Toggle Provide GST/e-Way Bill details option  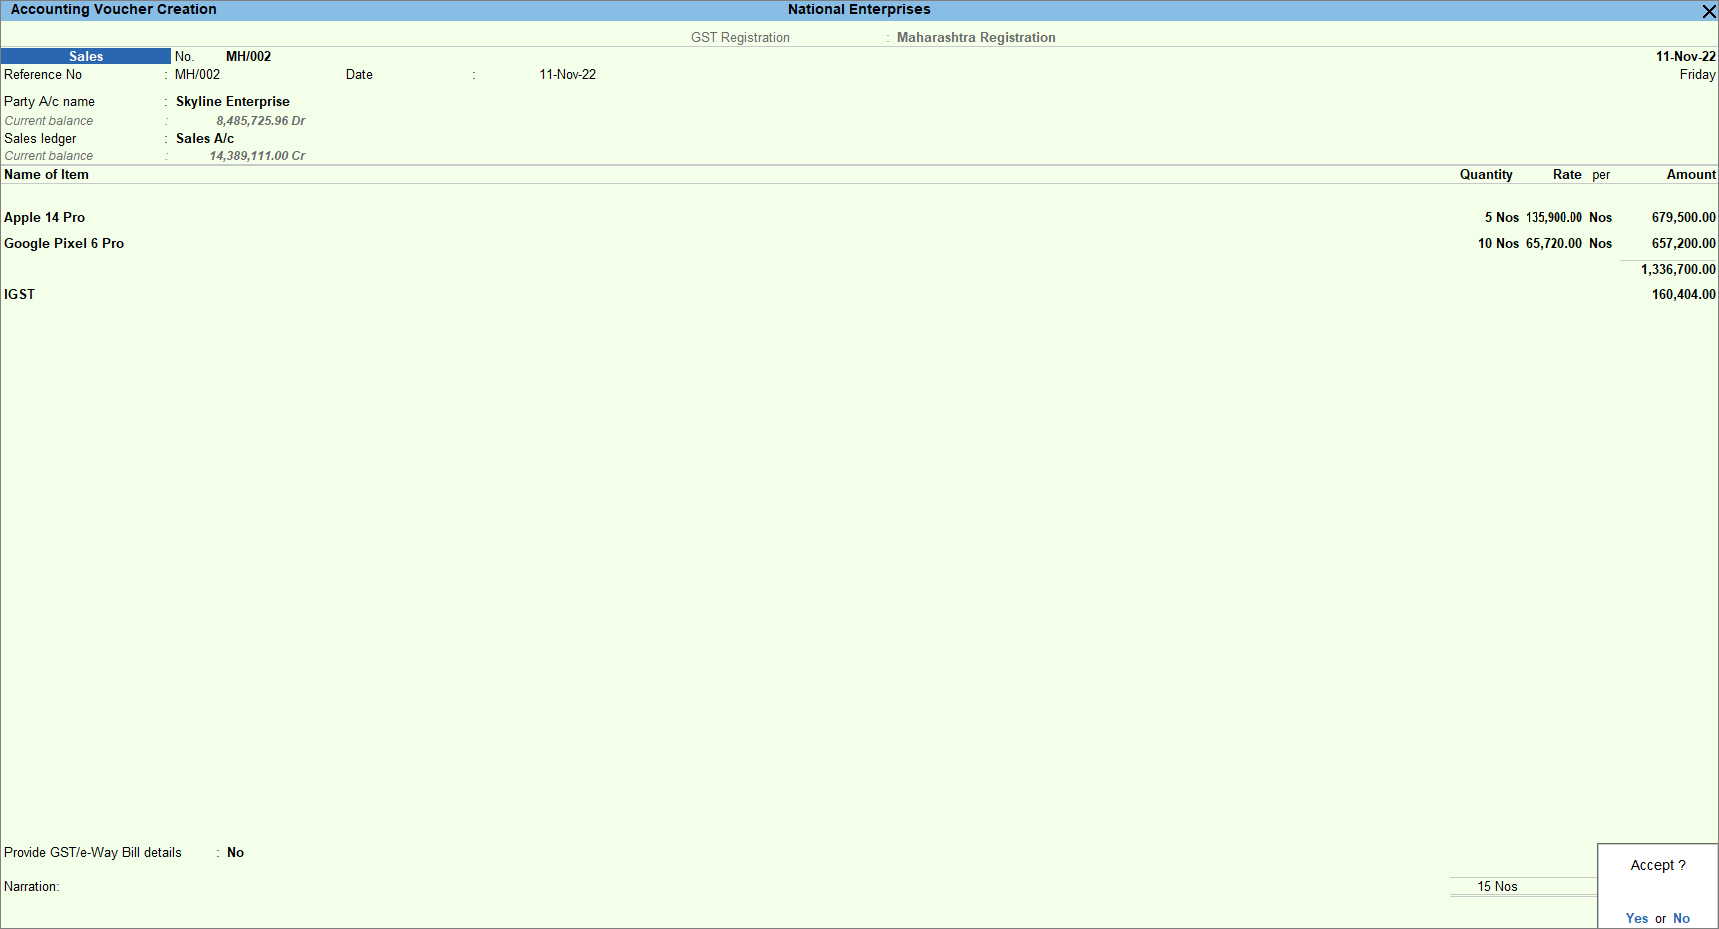[x=235, y=852]
